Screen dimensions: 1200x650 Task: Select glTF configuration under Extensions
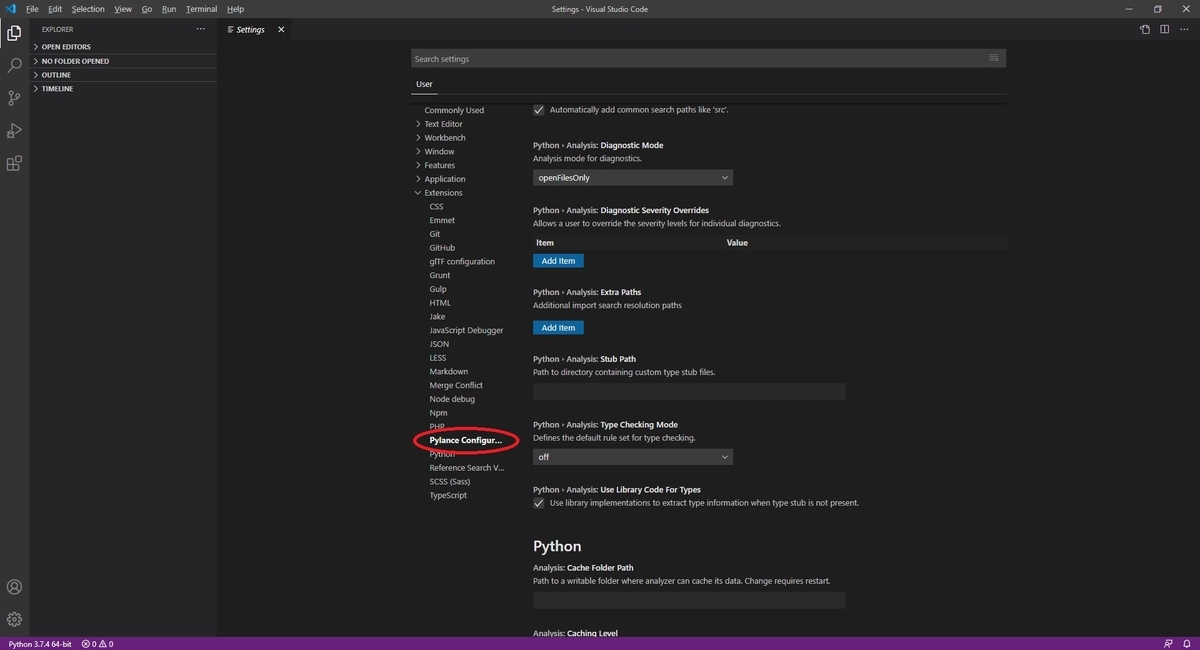462,262
